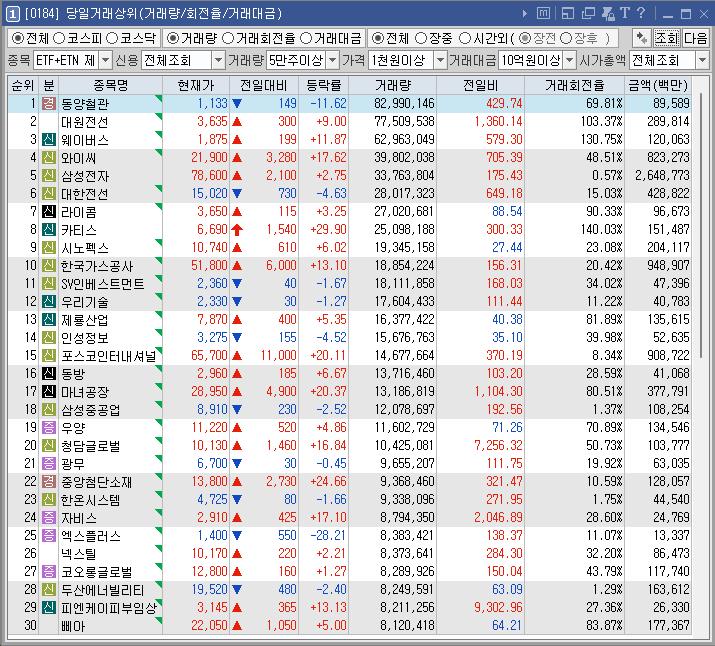Select the 전체 market radio button
715x646 pixels.
(x=17, y=38)
